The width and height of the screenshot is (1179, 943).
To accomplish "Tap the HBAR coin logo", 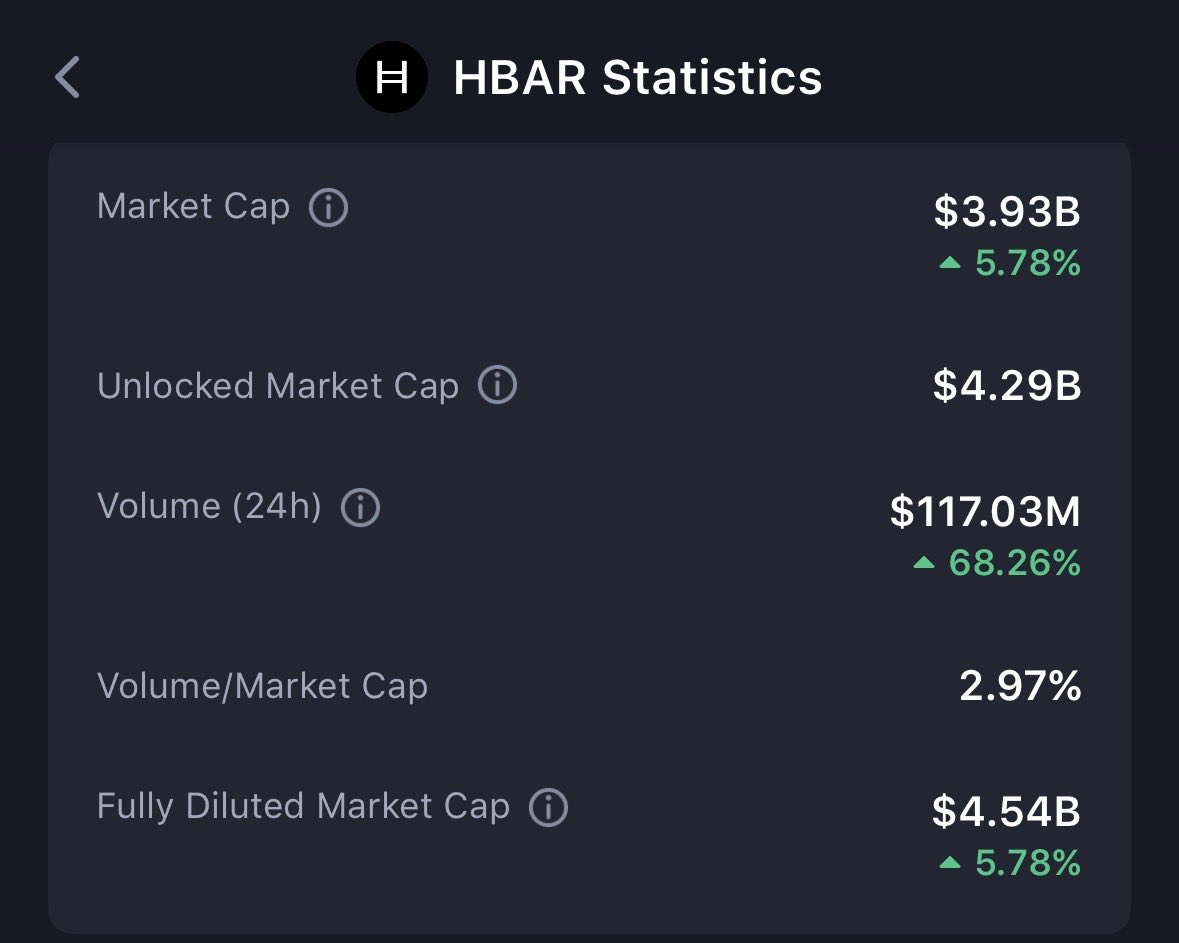I will tap(391, 78).
